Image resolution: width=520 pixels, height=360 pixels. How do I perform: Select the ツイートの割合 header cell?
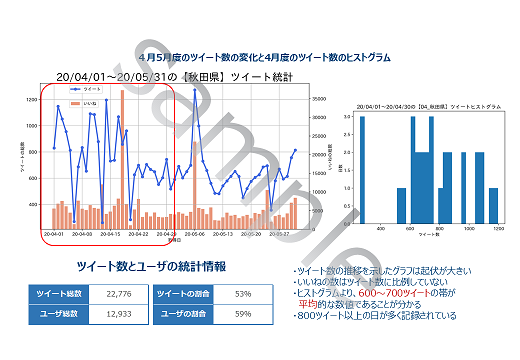(183, 294)
